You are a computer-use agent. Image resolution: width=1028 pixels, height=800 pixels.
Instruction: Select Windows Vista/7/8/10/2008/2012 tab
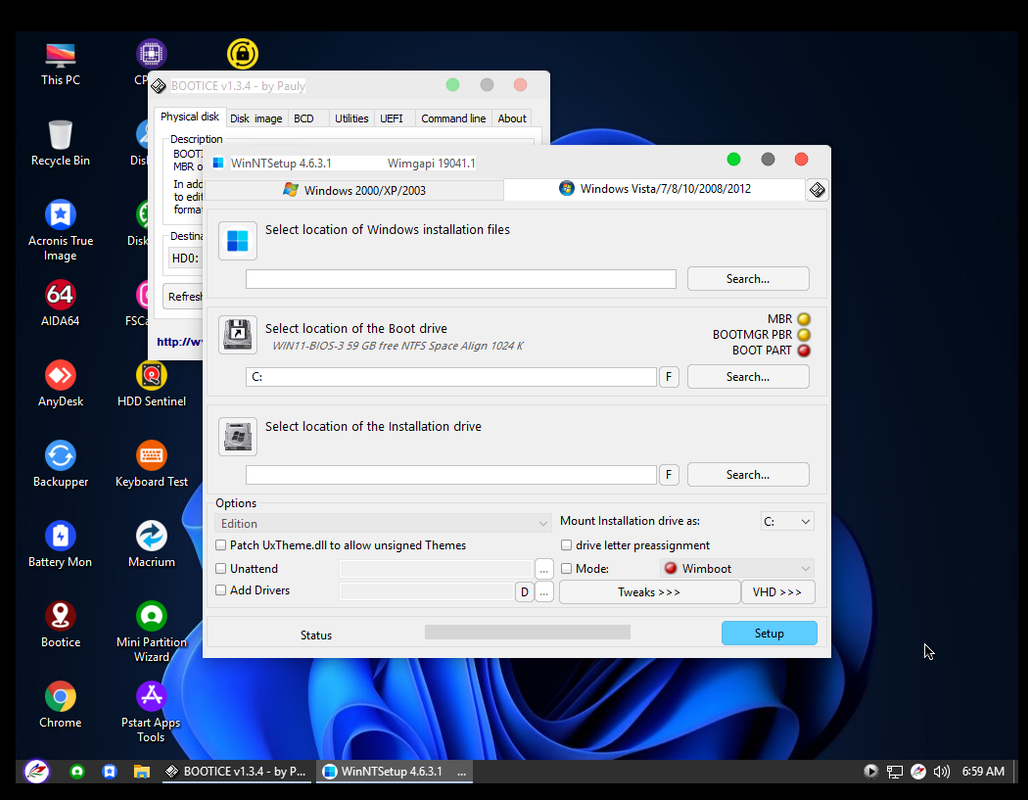[654, 189]
